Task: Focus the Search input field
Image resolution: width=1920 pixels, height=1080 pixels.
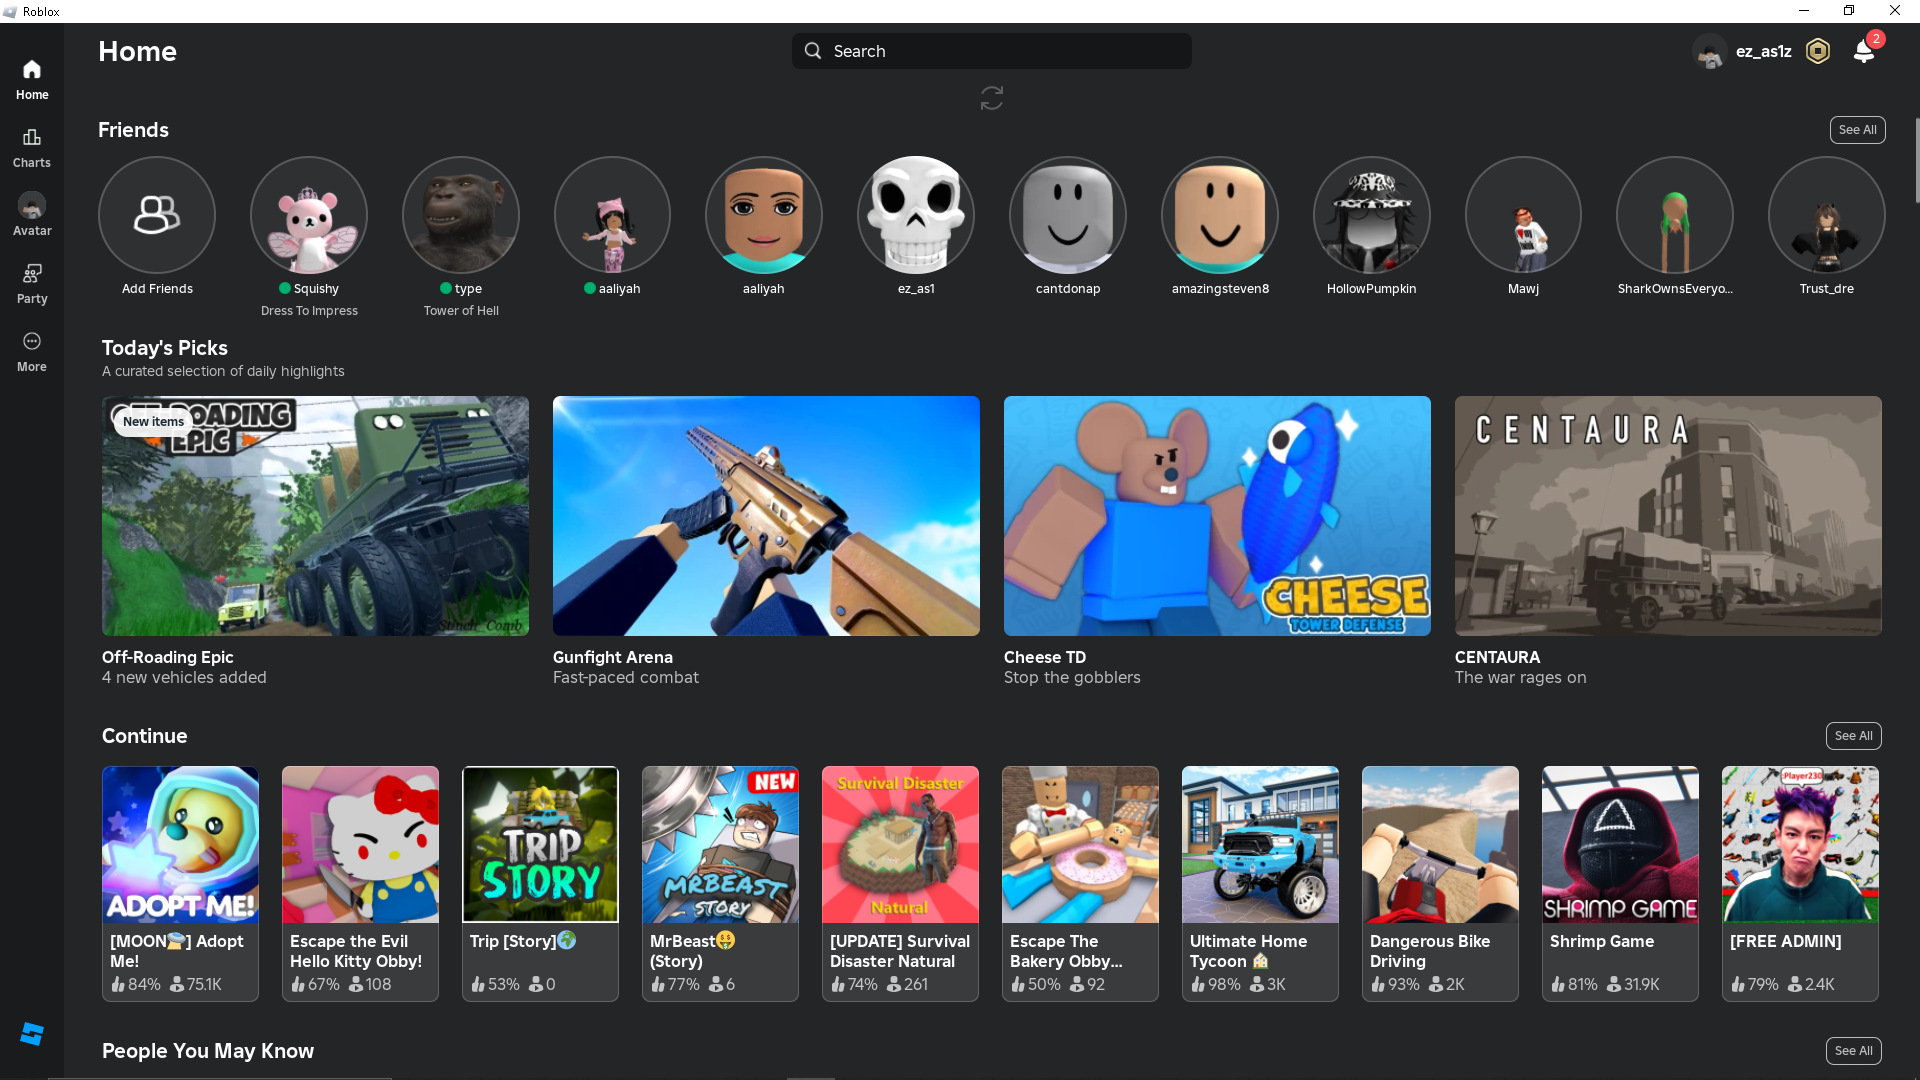Action: (x=992, y=51)
